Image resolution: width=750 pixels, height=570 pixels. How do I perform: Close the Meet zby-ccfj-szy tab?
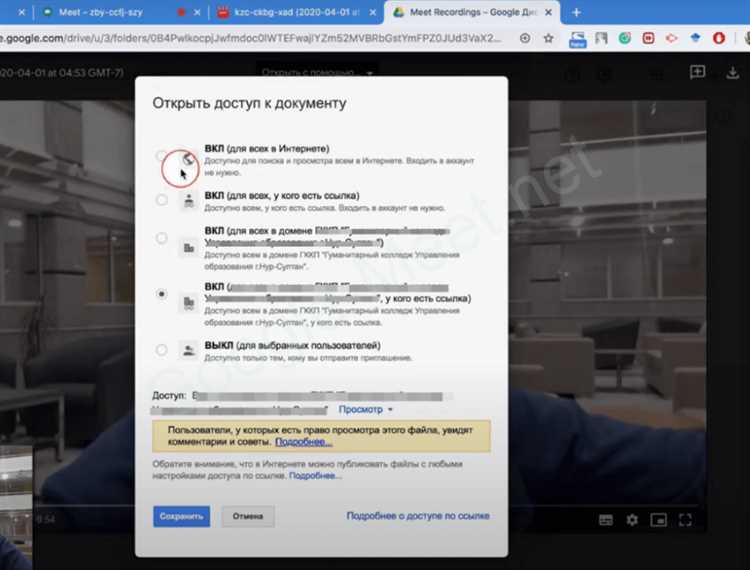197,12
